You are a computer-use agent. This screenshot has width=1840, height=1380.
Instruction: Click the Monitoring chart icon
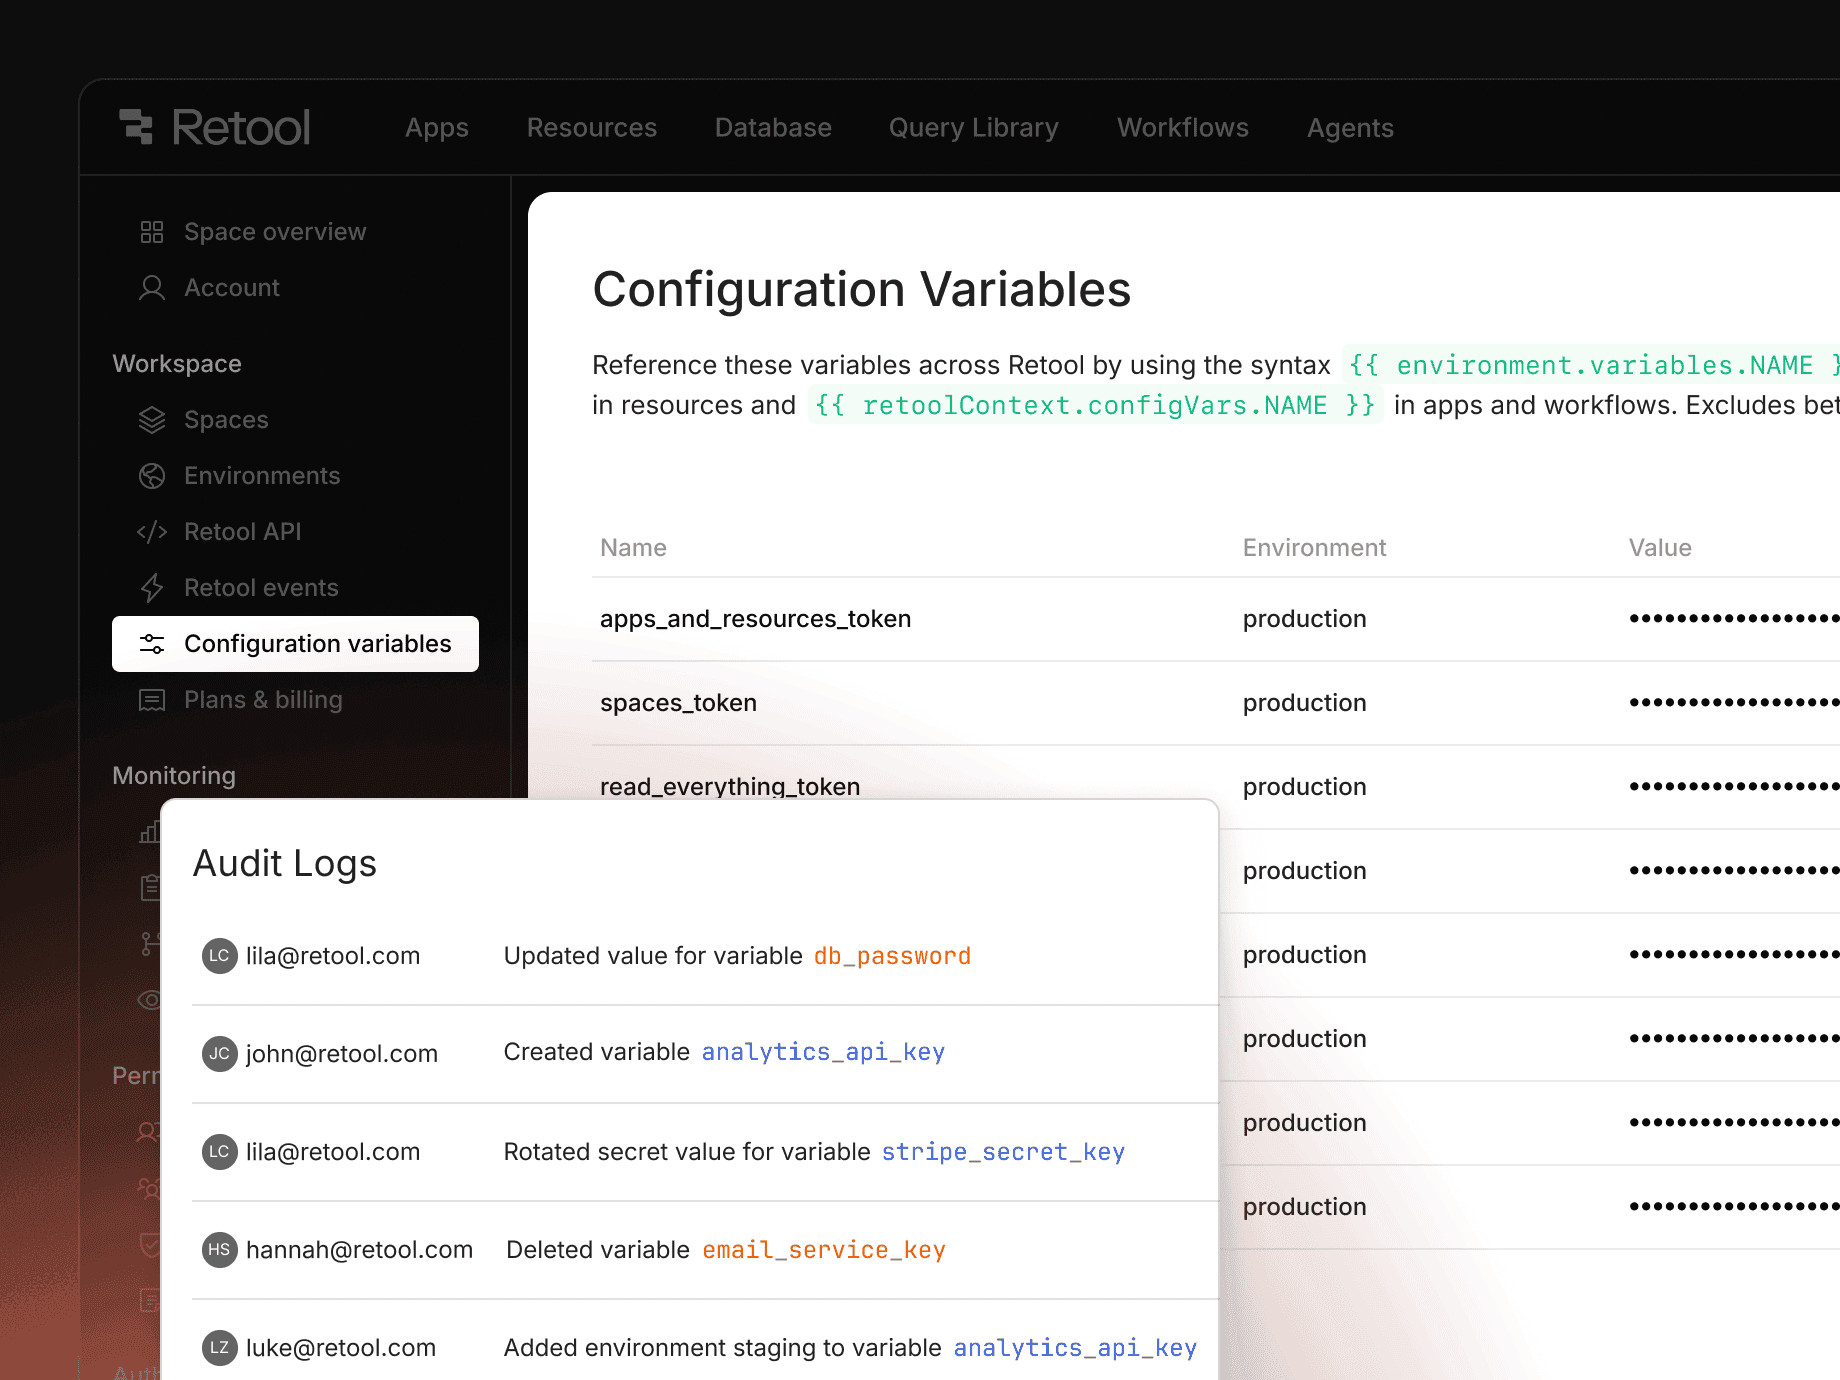(x=150, y=830)
